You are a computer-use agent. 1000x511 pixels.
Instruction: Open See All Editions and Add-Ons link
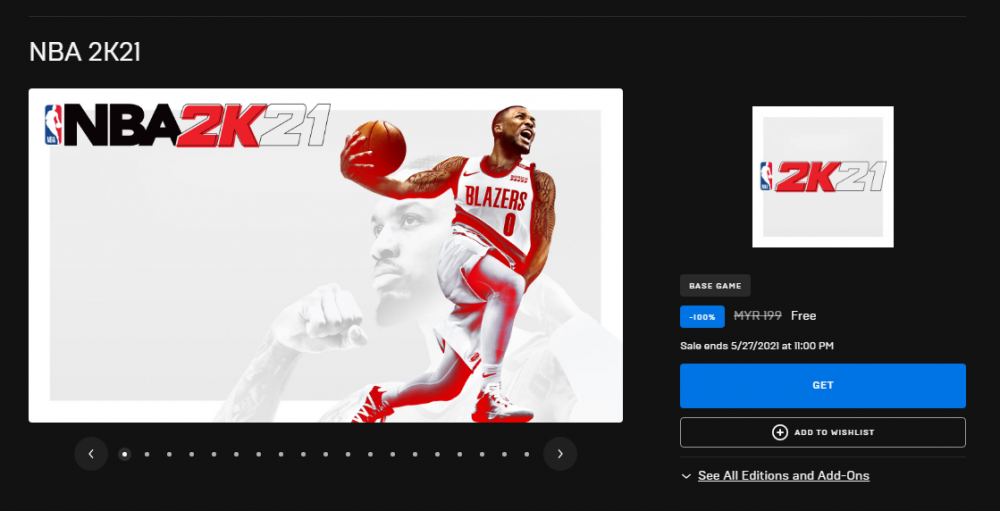pos(783,475)
